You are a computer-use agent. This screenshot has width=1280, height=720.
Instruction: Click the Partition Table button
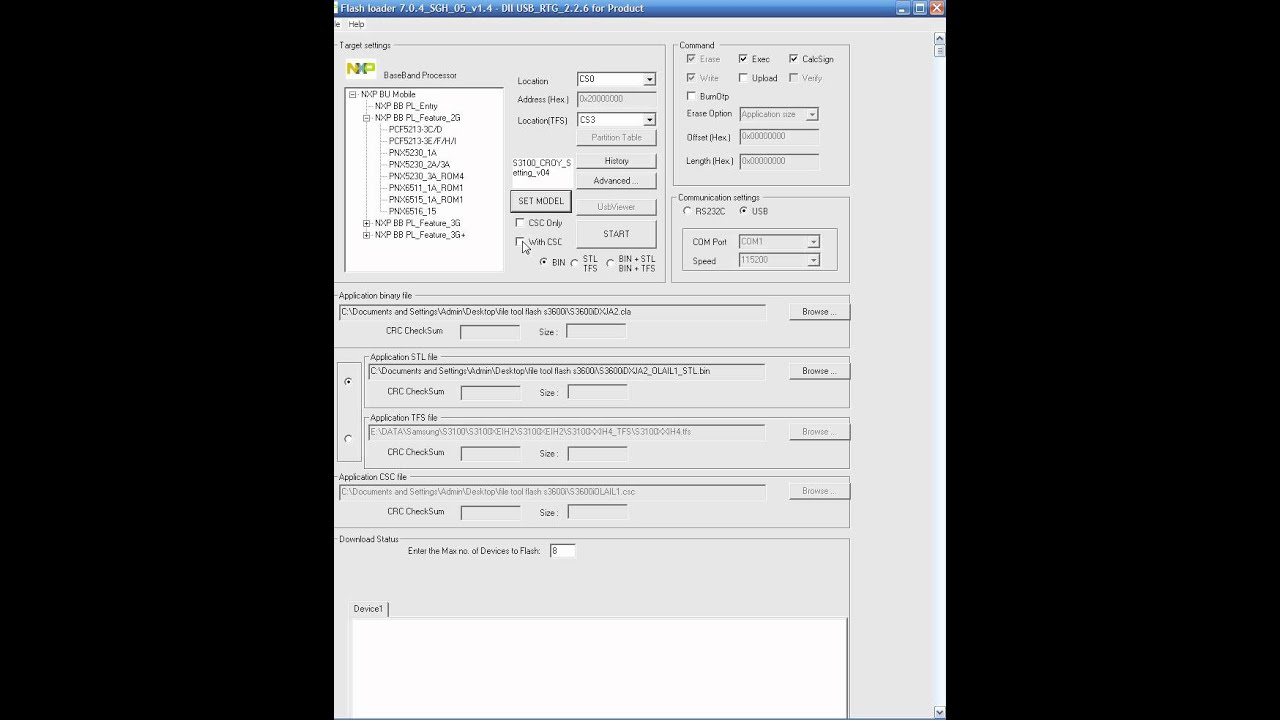click(616, 137)
